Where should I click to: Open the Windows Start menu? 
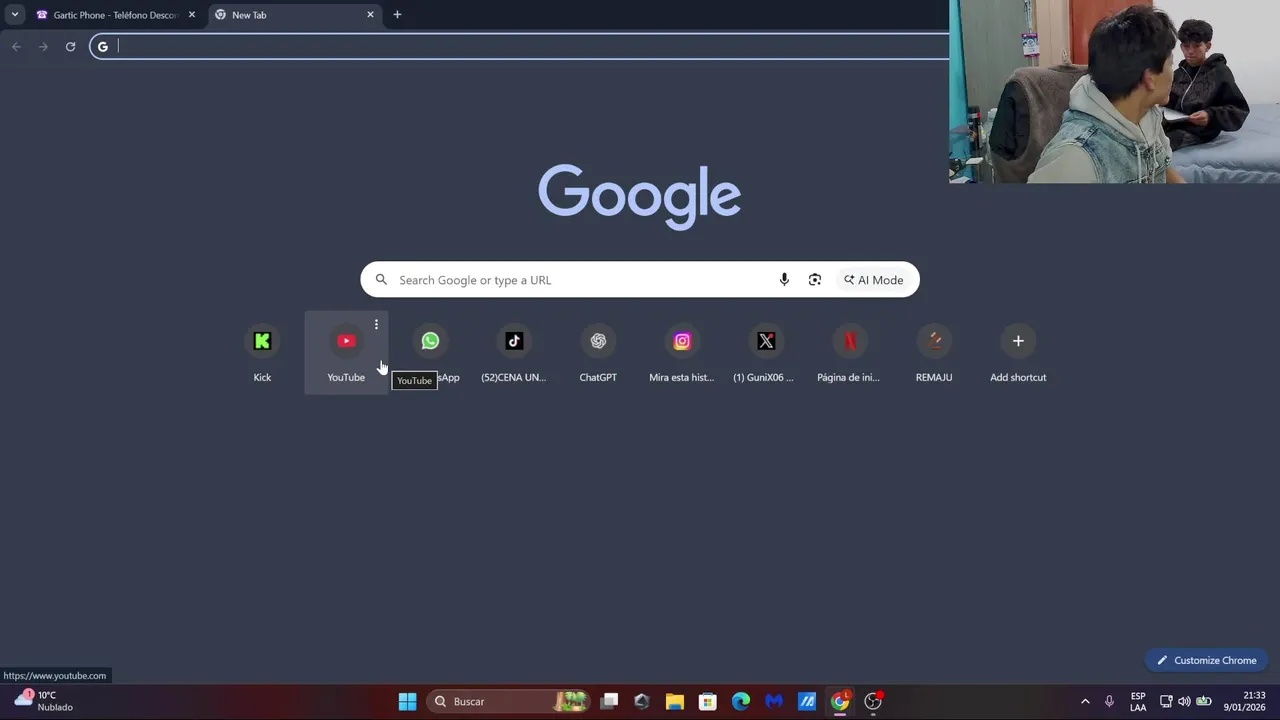click(407, 701)
